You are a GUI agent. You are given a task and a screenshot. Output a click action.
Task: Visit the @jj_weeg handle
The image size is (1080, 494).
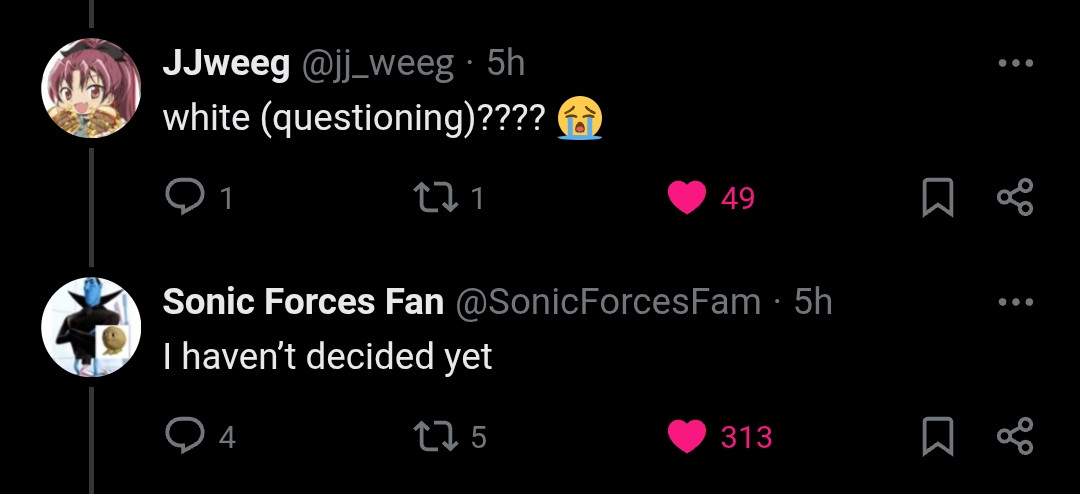coord(375,65)
